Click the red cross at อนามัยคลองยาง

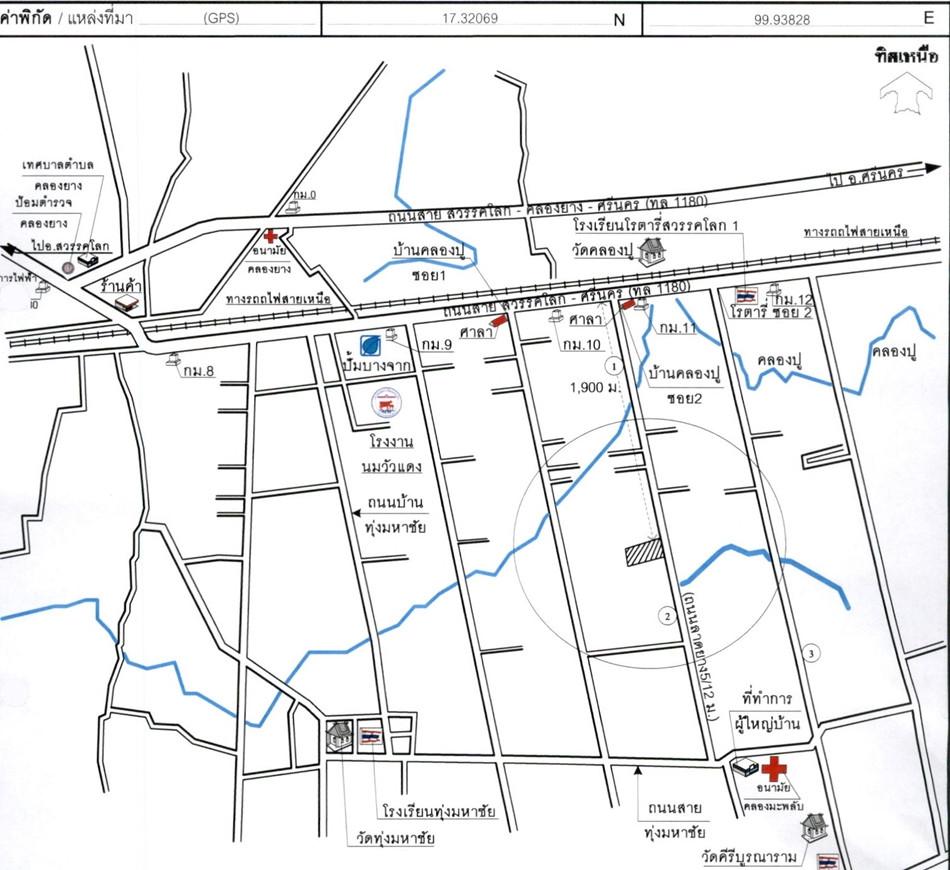(x=270, y=233)
